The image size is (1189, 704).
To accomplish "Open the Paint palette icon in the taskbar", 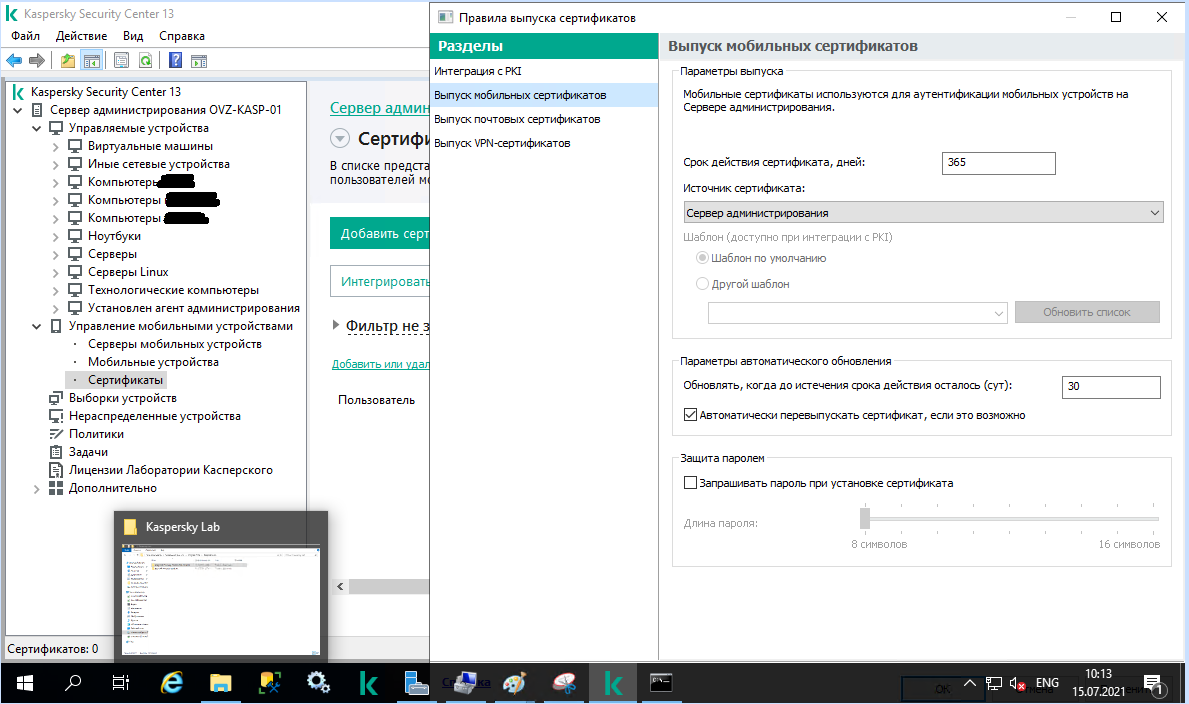I will [514, 684].
